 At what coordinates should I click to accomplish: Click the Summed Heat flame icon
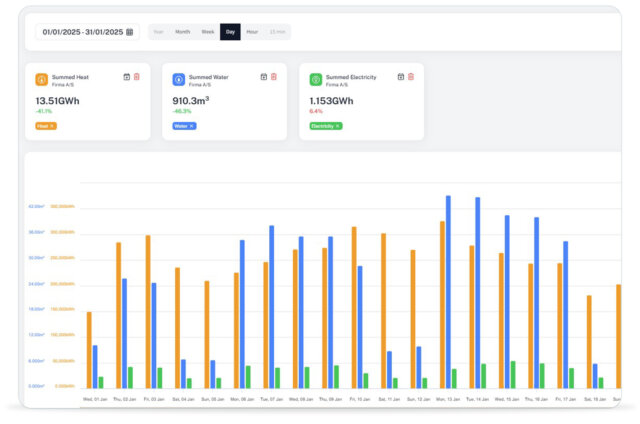(41, 80)
